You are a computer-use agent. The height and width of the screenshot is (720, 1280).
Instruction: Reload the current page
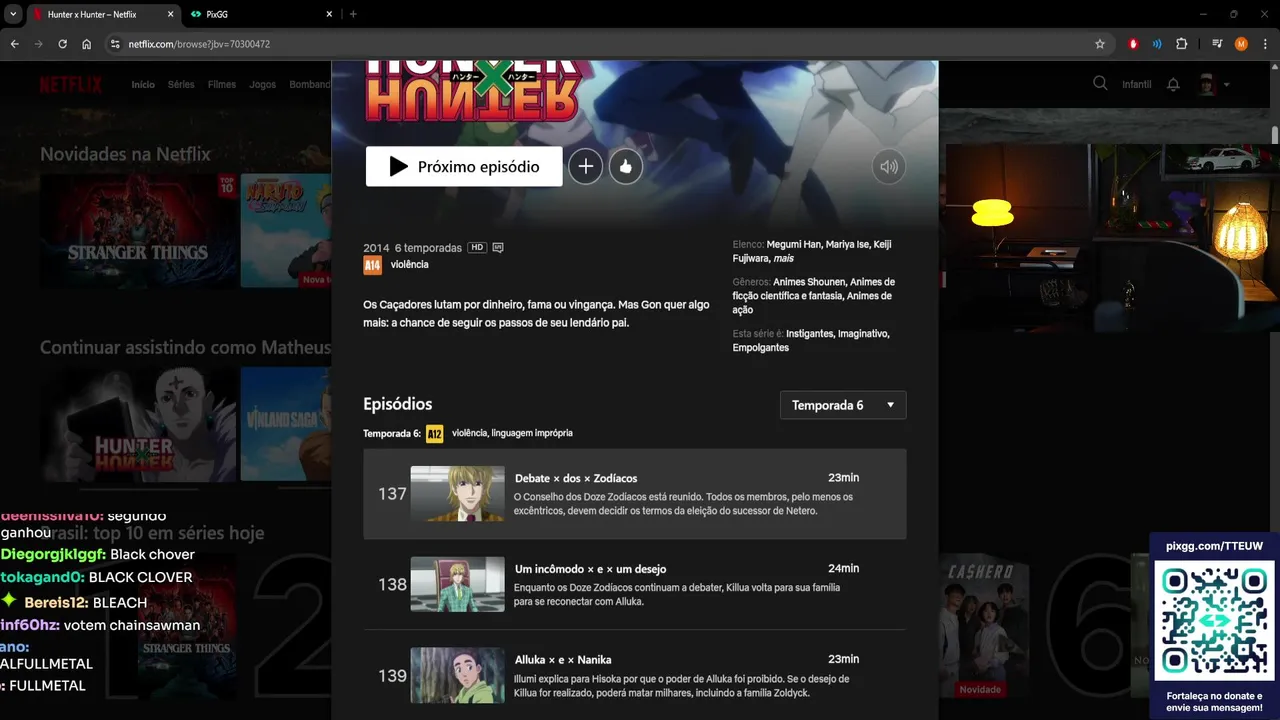click(63, 44)
